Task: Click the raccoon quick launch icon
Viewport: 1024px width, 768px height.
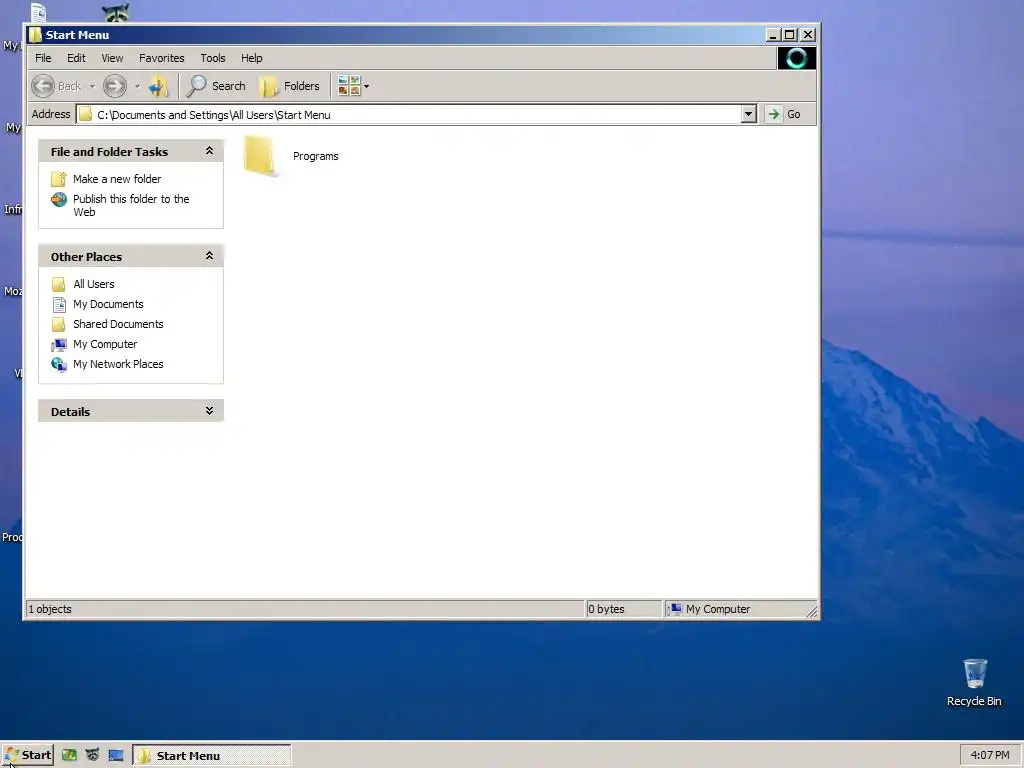Action: [x=93, y=755]
